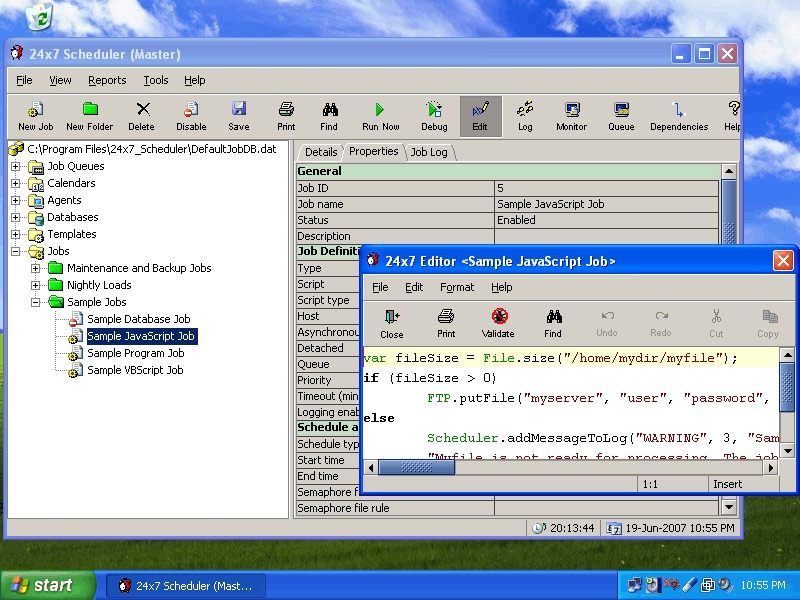Click Cut in the Editor toolbar

coord(716,324)
